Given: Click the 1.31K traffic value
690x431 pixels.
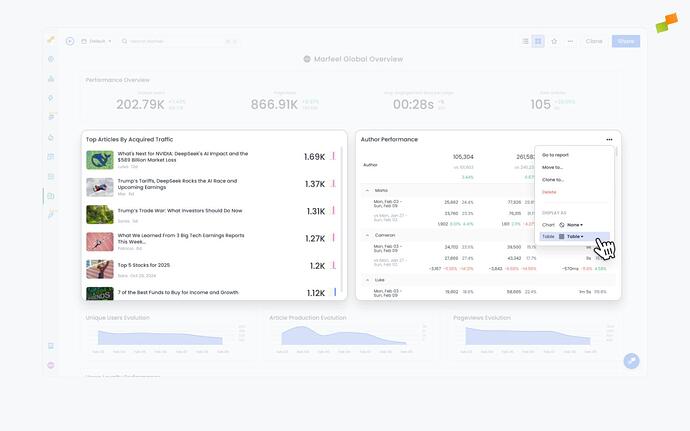Looking at the screenshot, I should coord(316,211).
